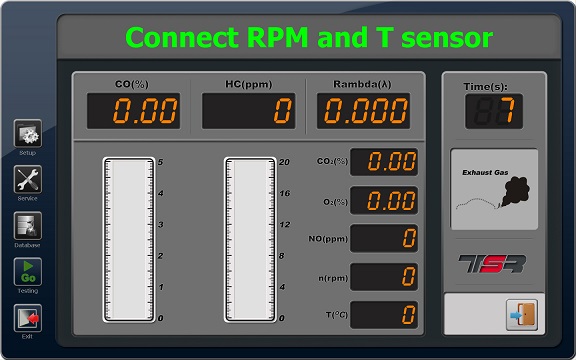Click the "n(rpm)" label
Image resolution: width=576 pixels, height=360 pixels.
coord(333,278)
